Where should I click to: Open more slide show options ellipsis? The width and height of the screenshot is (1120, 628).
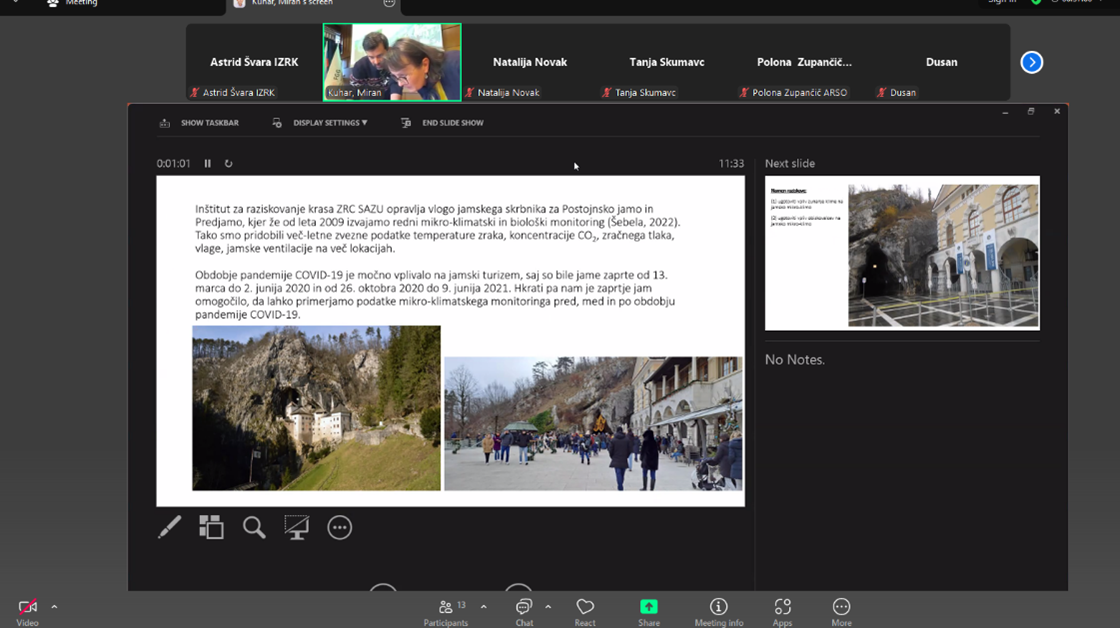click(340, 527)
